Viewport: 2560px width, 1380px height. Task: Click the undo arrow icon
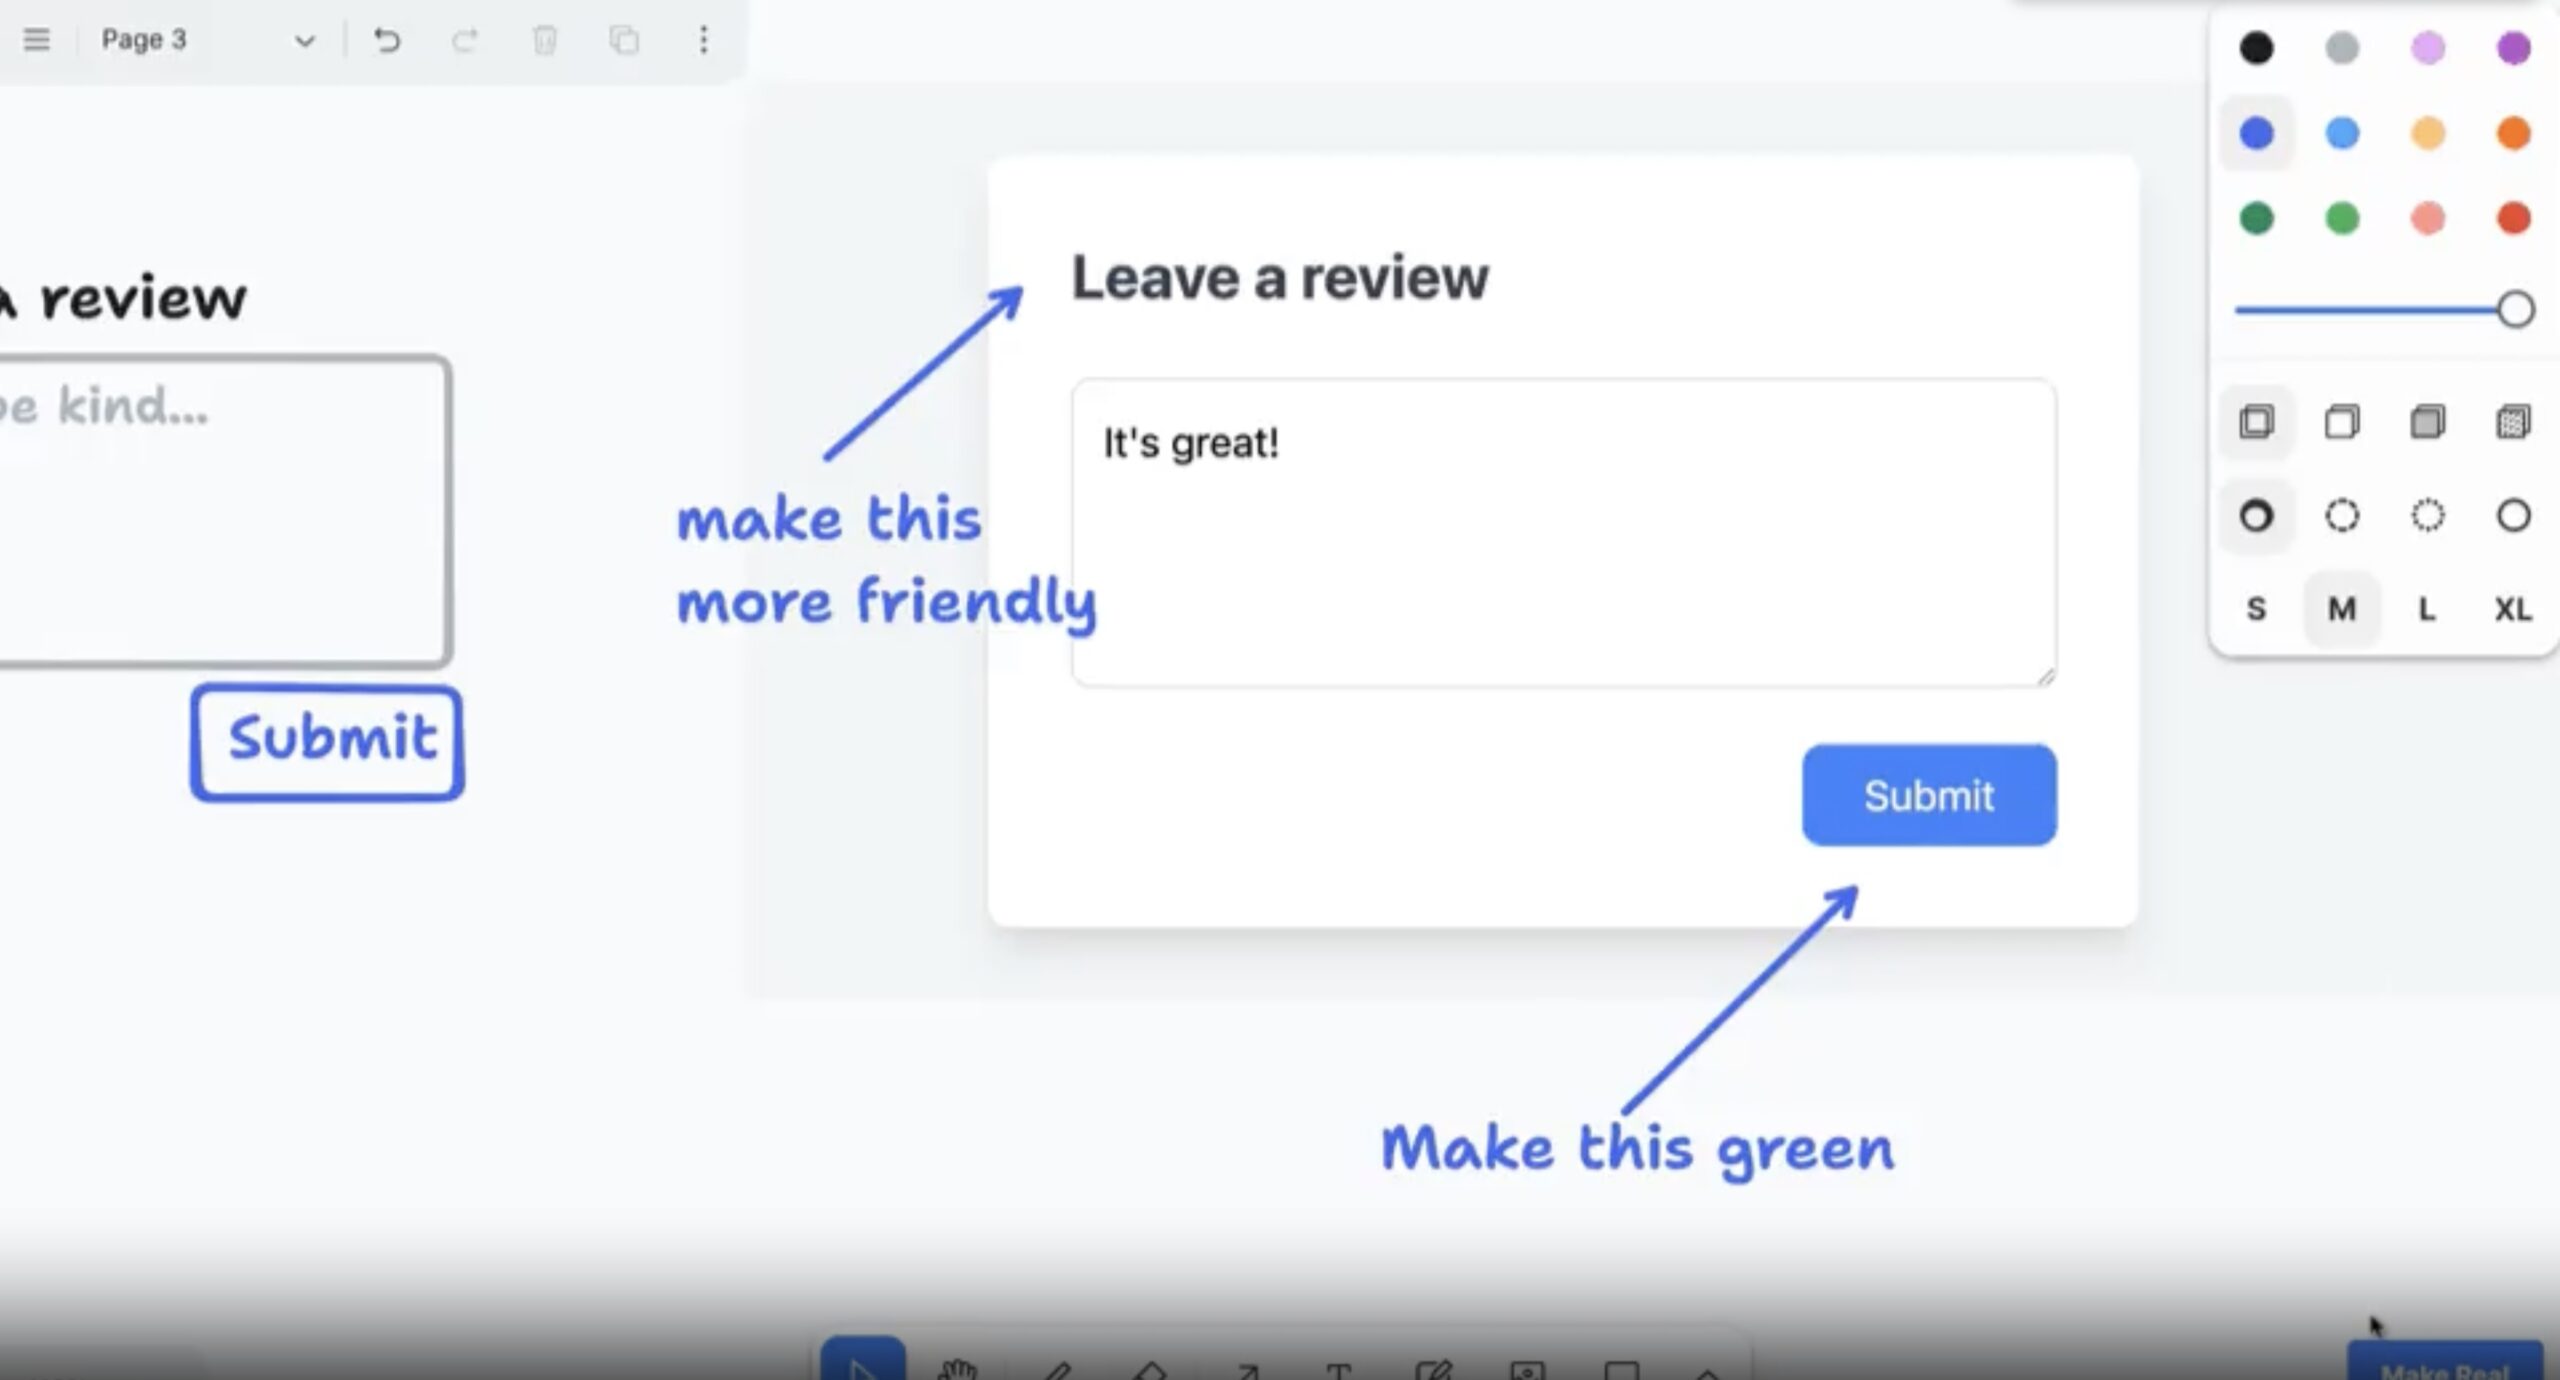point(387,40)
